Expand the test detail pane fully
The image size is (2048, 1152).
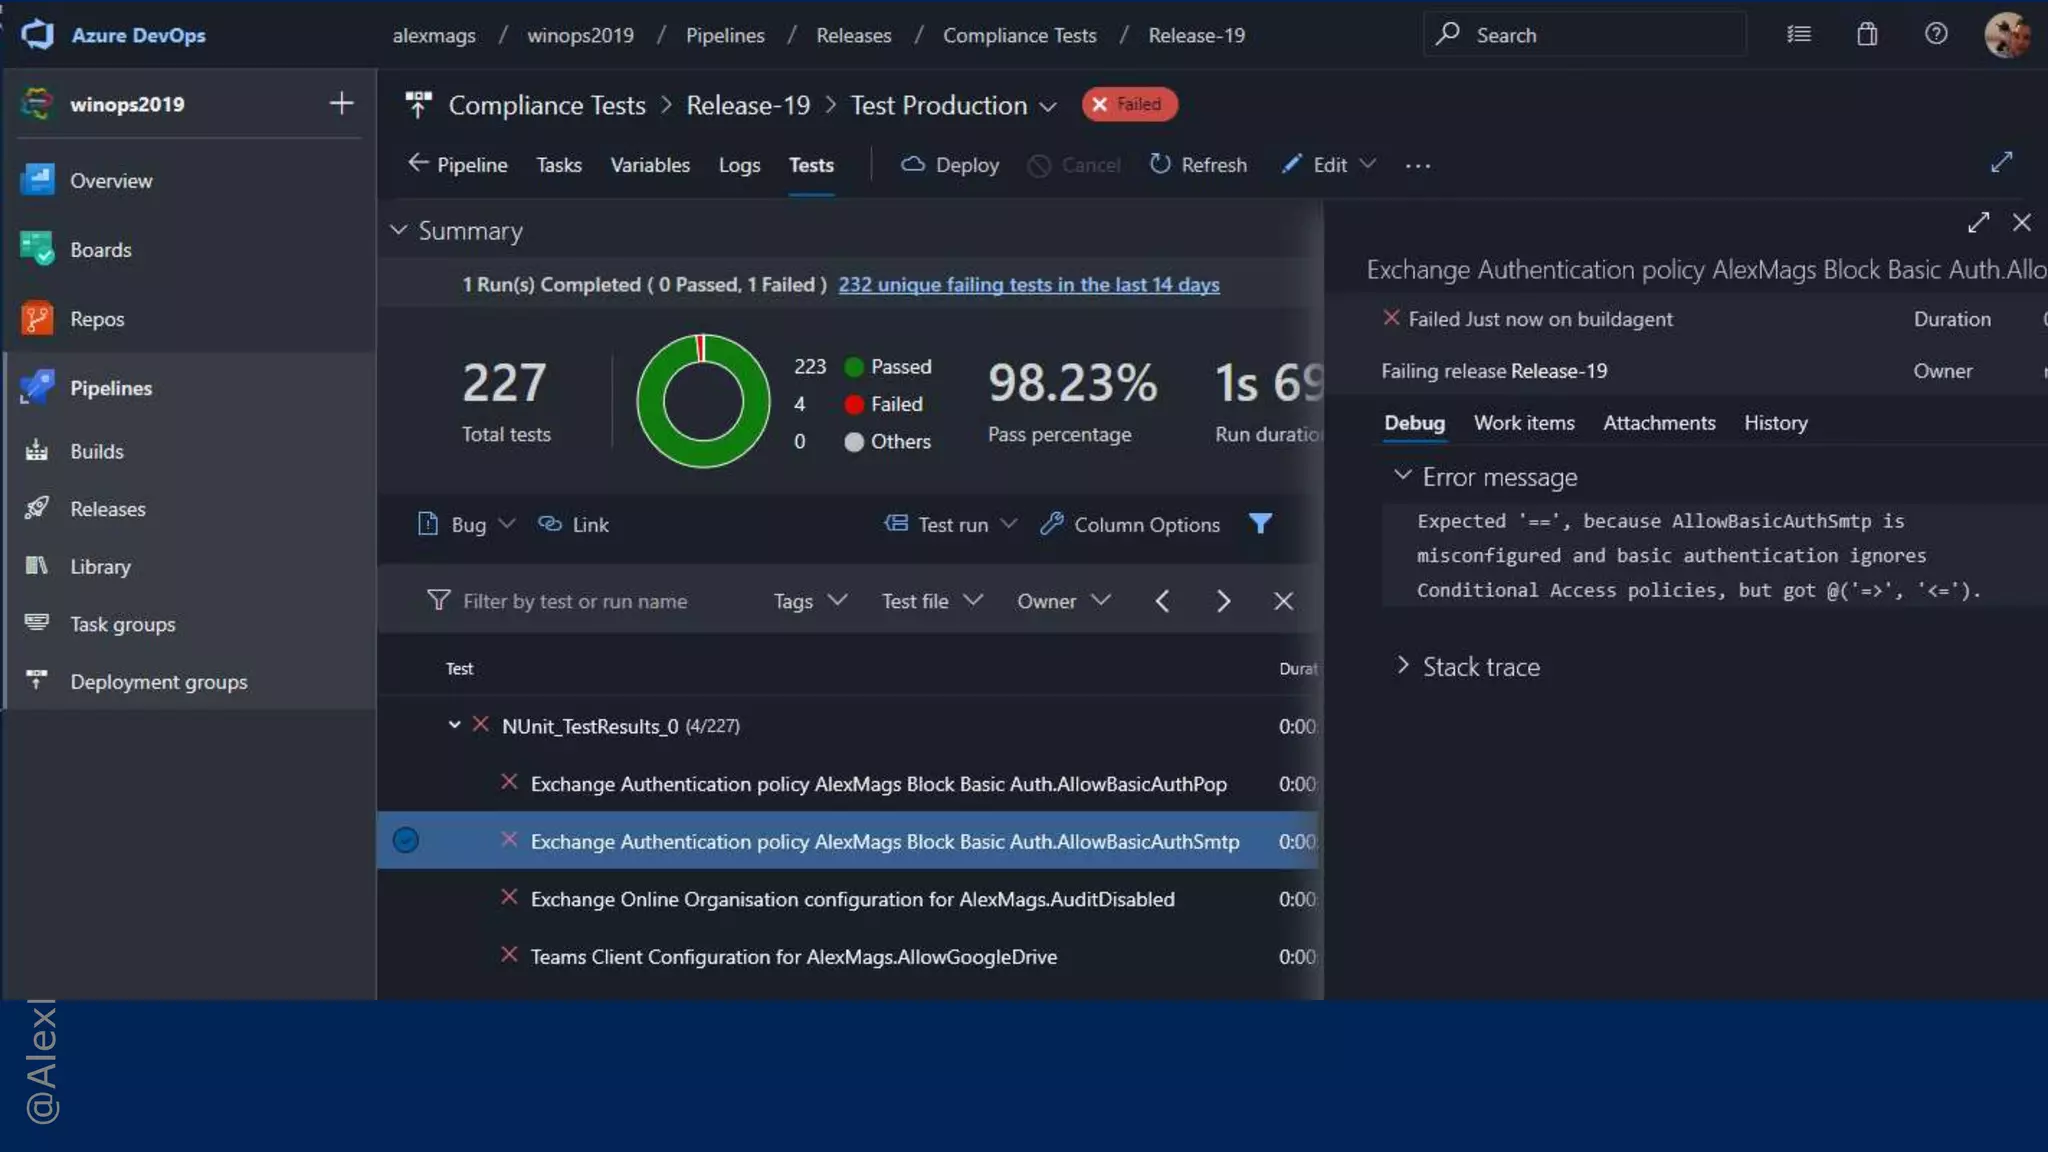1977,222
